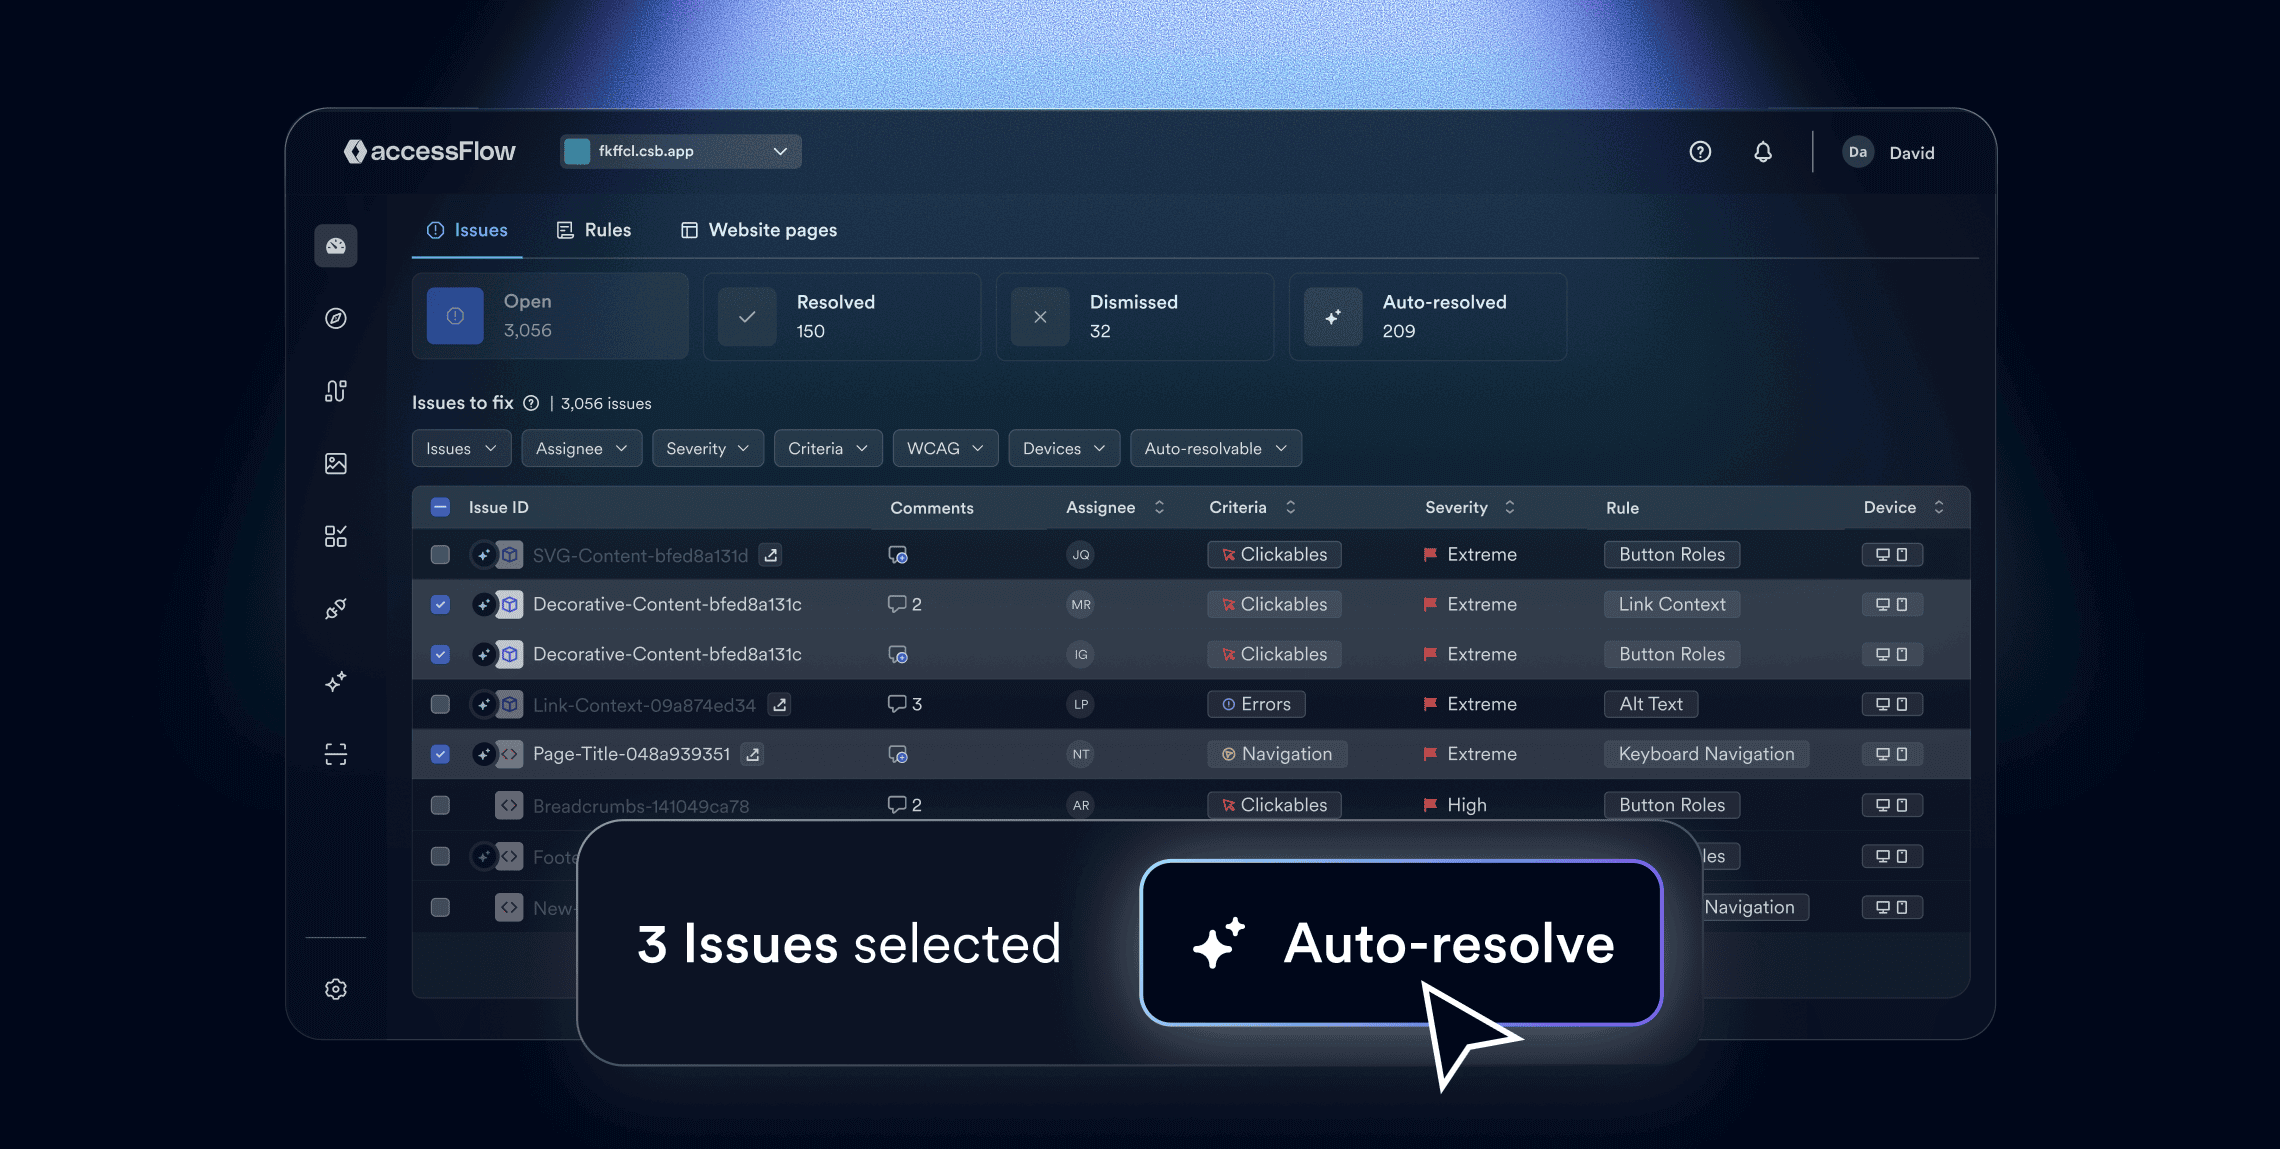Check the SVG-Content-bfed8a131d row checkbox

click(x=440, y=555)
